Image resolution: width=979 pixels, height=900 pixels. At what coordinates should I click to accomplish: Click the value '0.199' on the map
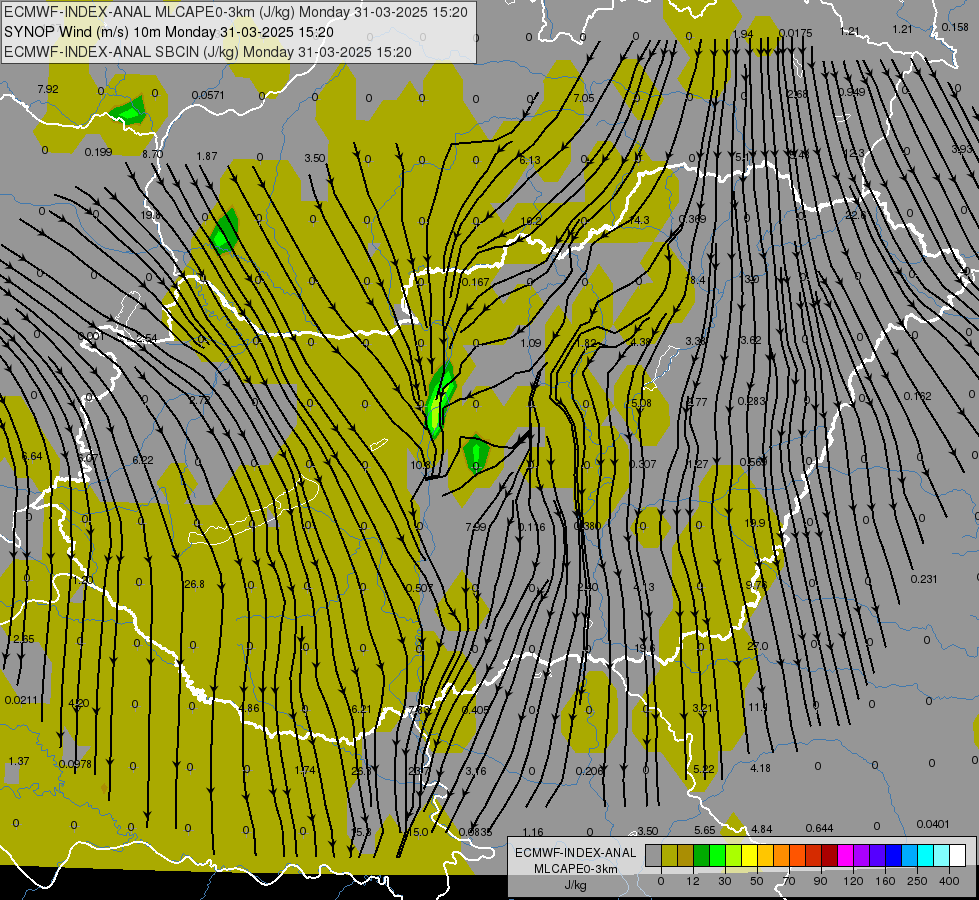98,152
